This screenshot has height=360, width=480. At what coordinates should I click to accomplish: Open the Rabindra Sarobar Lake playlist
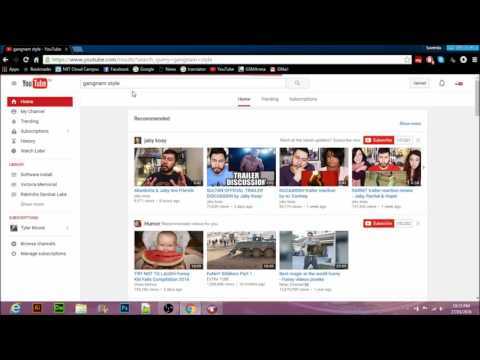point(43,194)
